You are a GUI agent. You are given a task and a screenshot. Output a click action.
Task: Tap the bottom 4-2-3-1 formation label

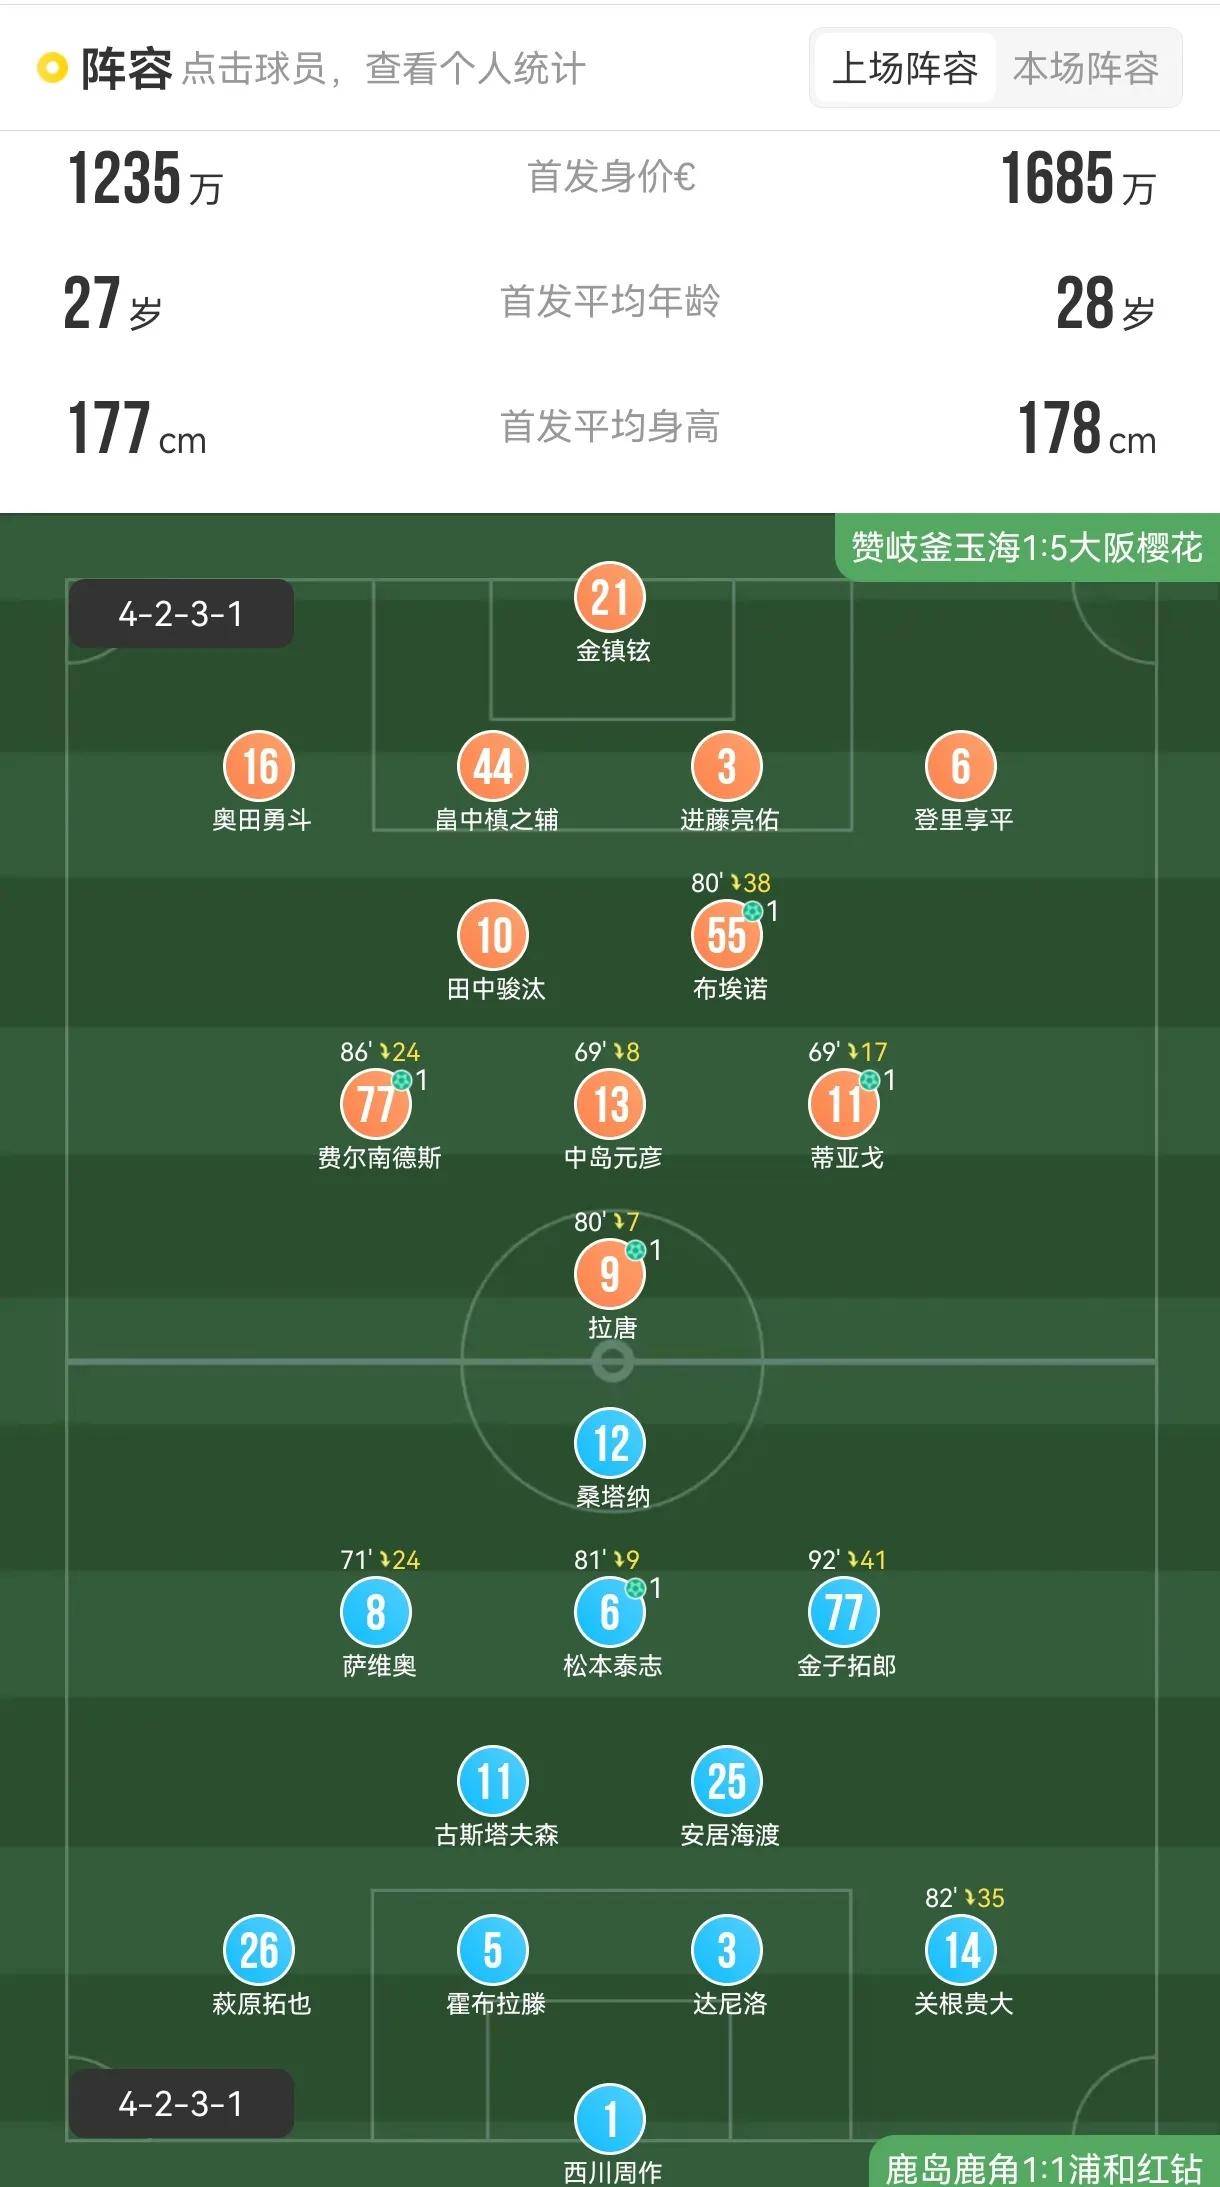click(181, 2104)
